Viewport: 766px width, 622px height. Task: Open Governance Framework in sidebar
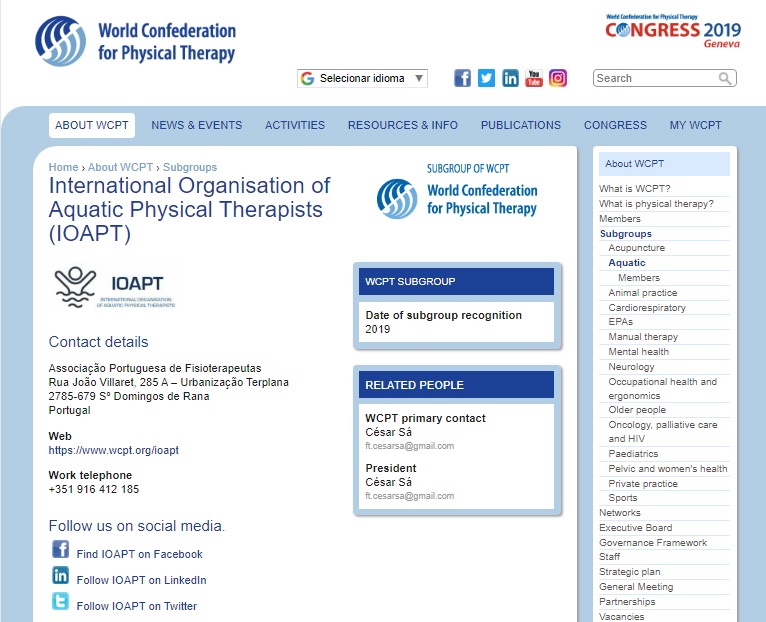653,542
